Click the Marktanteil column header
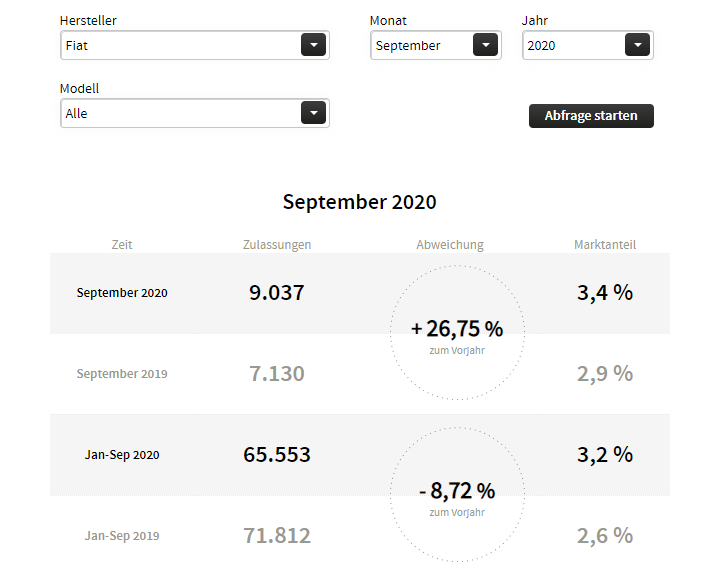This screenshot has width=716, height=575. pos(605,244)
